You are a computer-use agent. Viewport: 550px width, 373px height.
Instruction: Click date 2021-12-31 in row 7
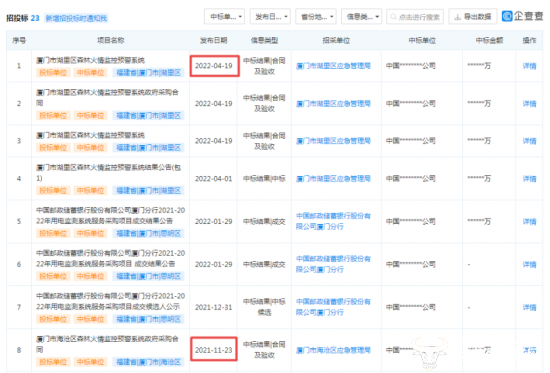pos(214,307)
